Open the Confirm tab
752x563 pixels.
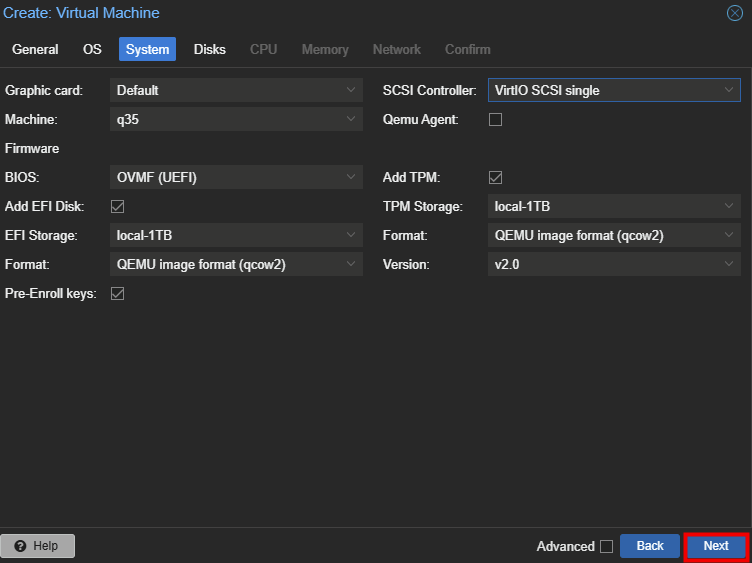point(468,49)
